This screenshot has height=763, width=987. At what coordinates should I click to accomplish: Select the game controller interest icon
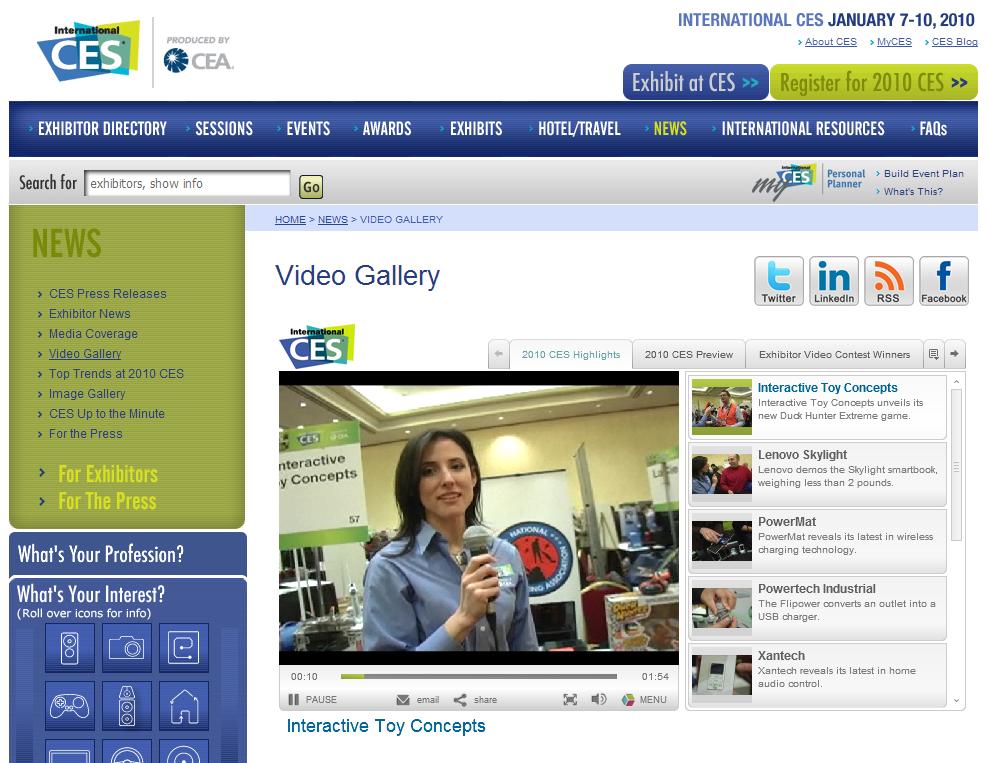click(x=70, y=706)
